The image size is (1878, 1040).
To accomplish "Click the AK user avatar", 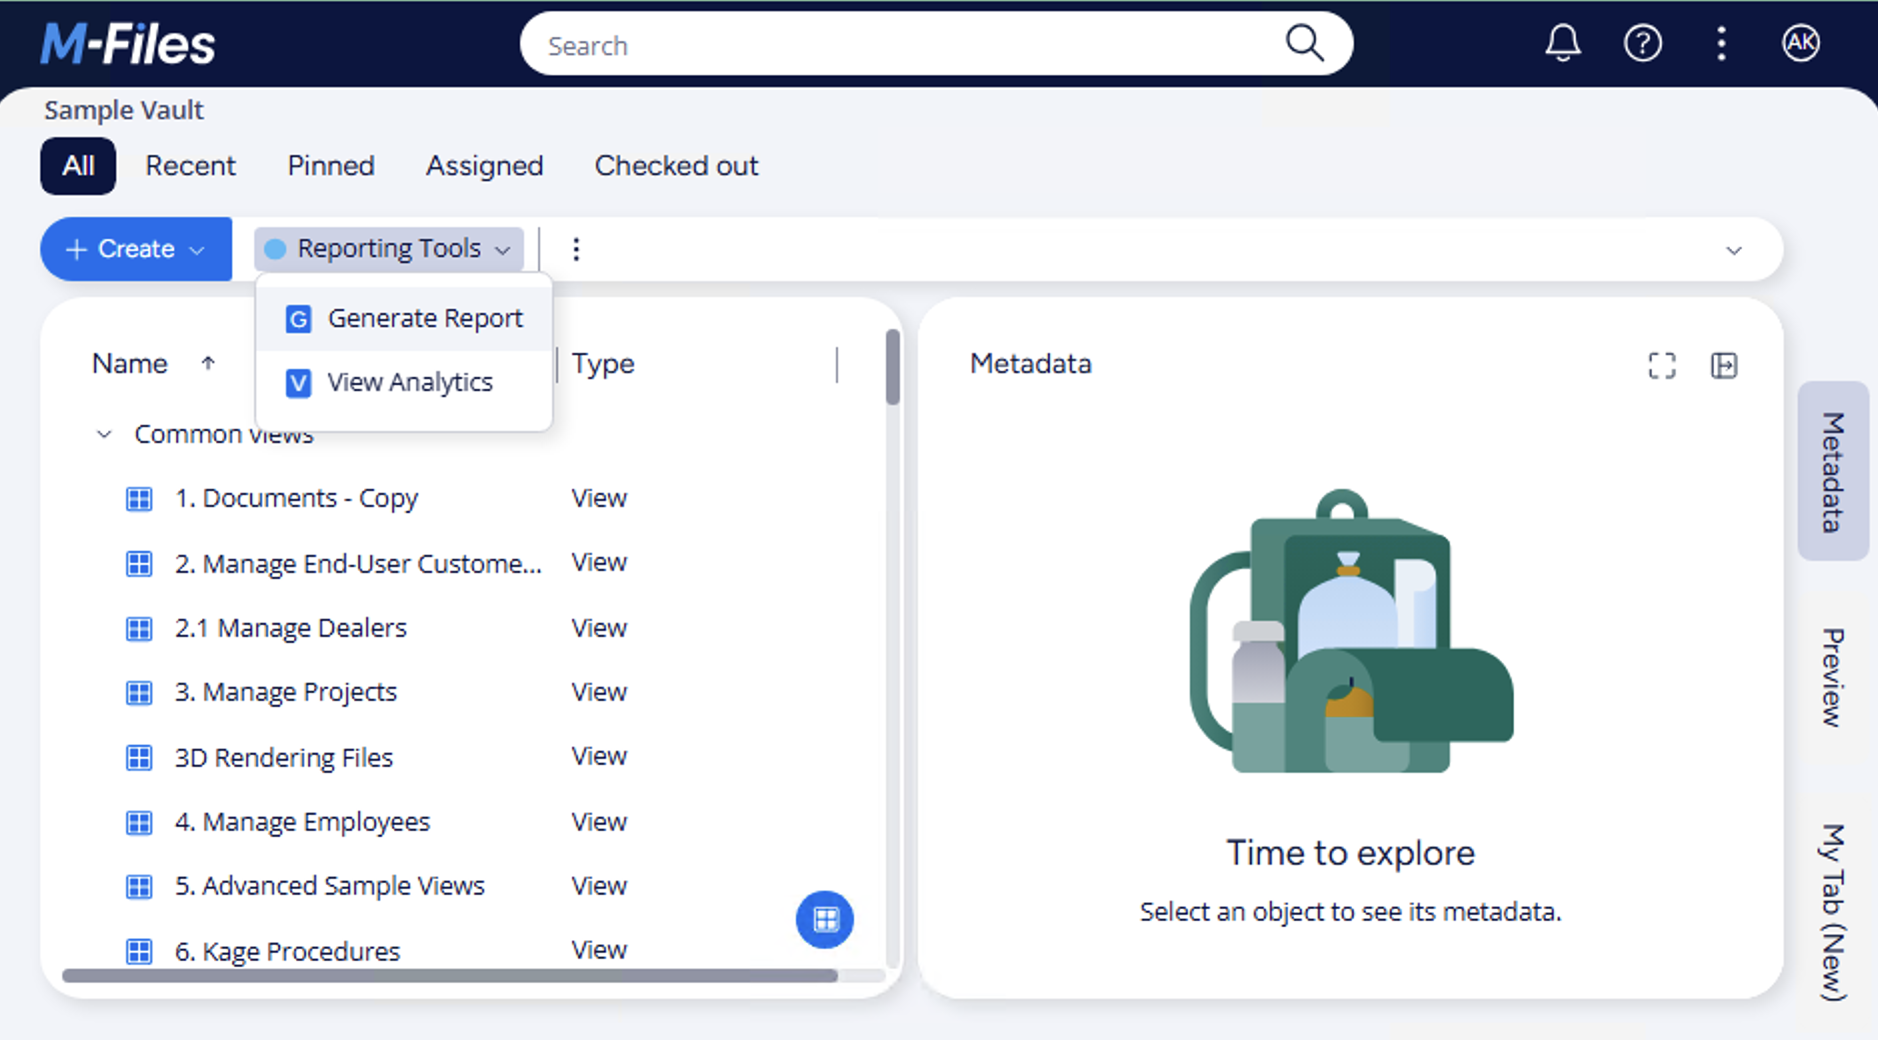I will (1800, 43).
